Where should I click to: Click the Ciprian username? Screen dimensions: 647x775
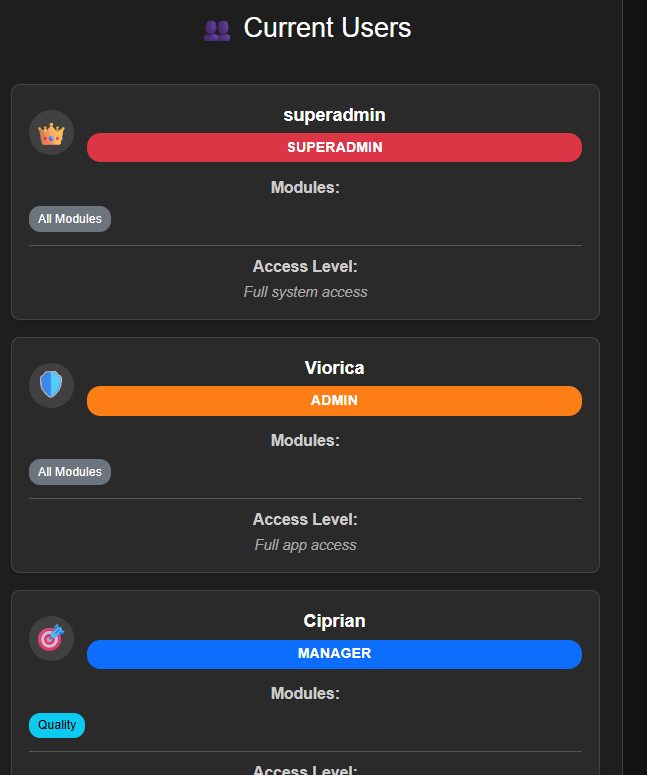pos(334,621)
